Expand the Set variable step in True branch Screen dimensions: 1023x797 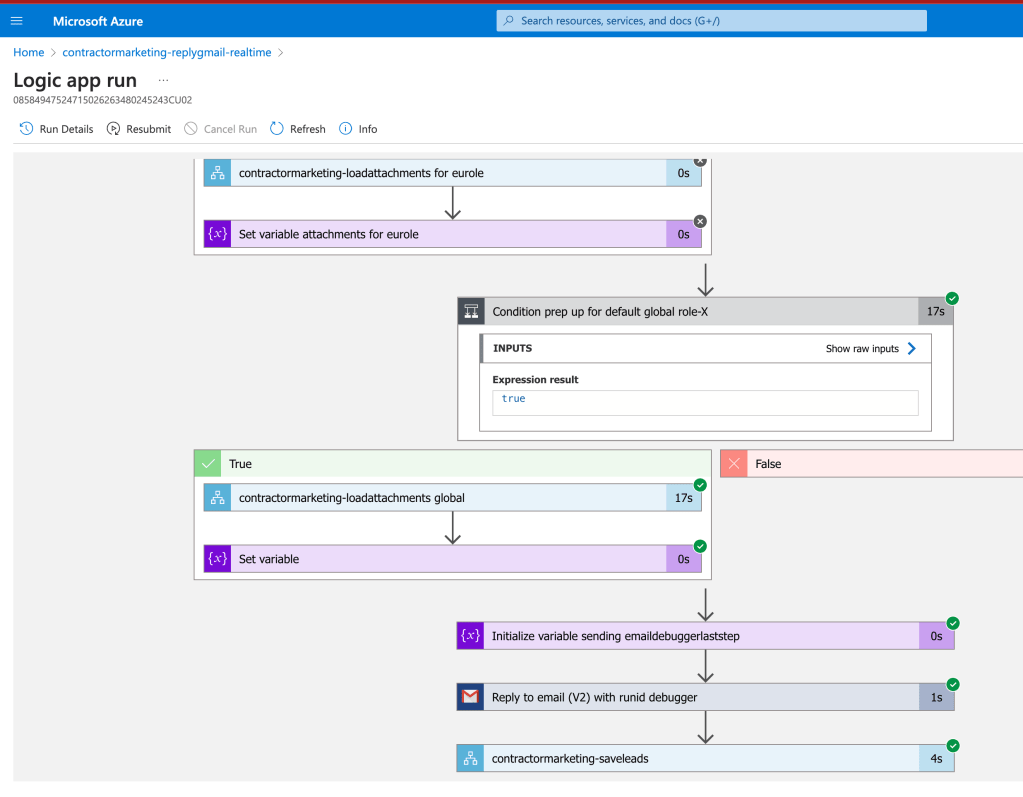[452, 558]
